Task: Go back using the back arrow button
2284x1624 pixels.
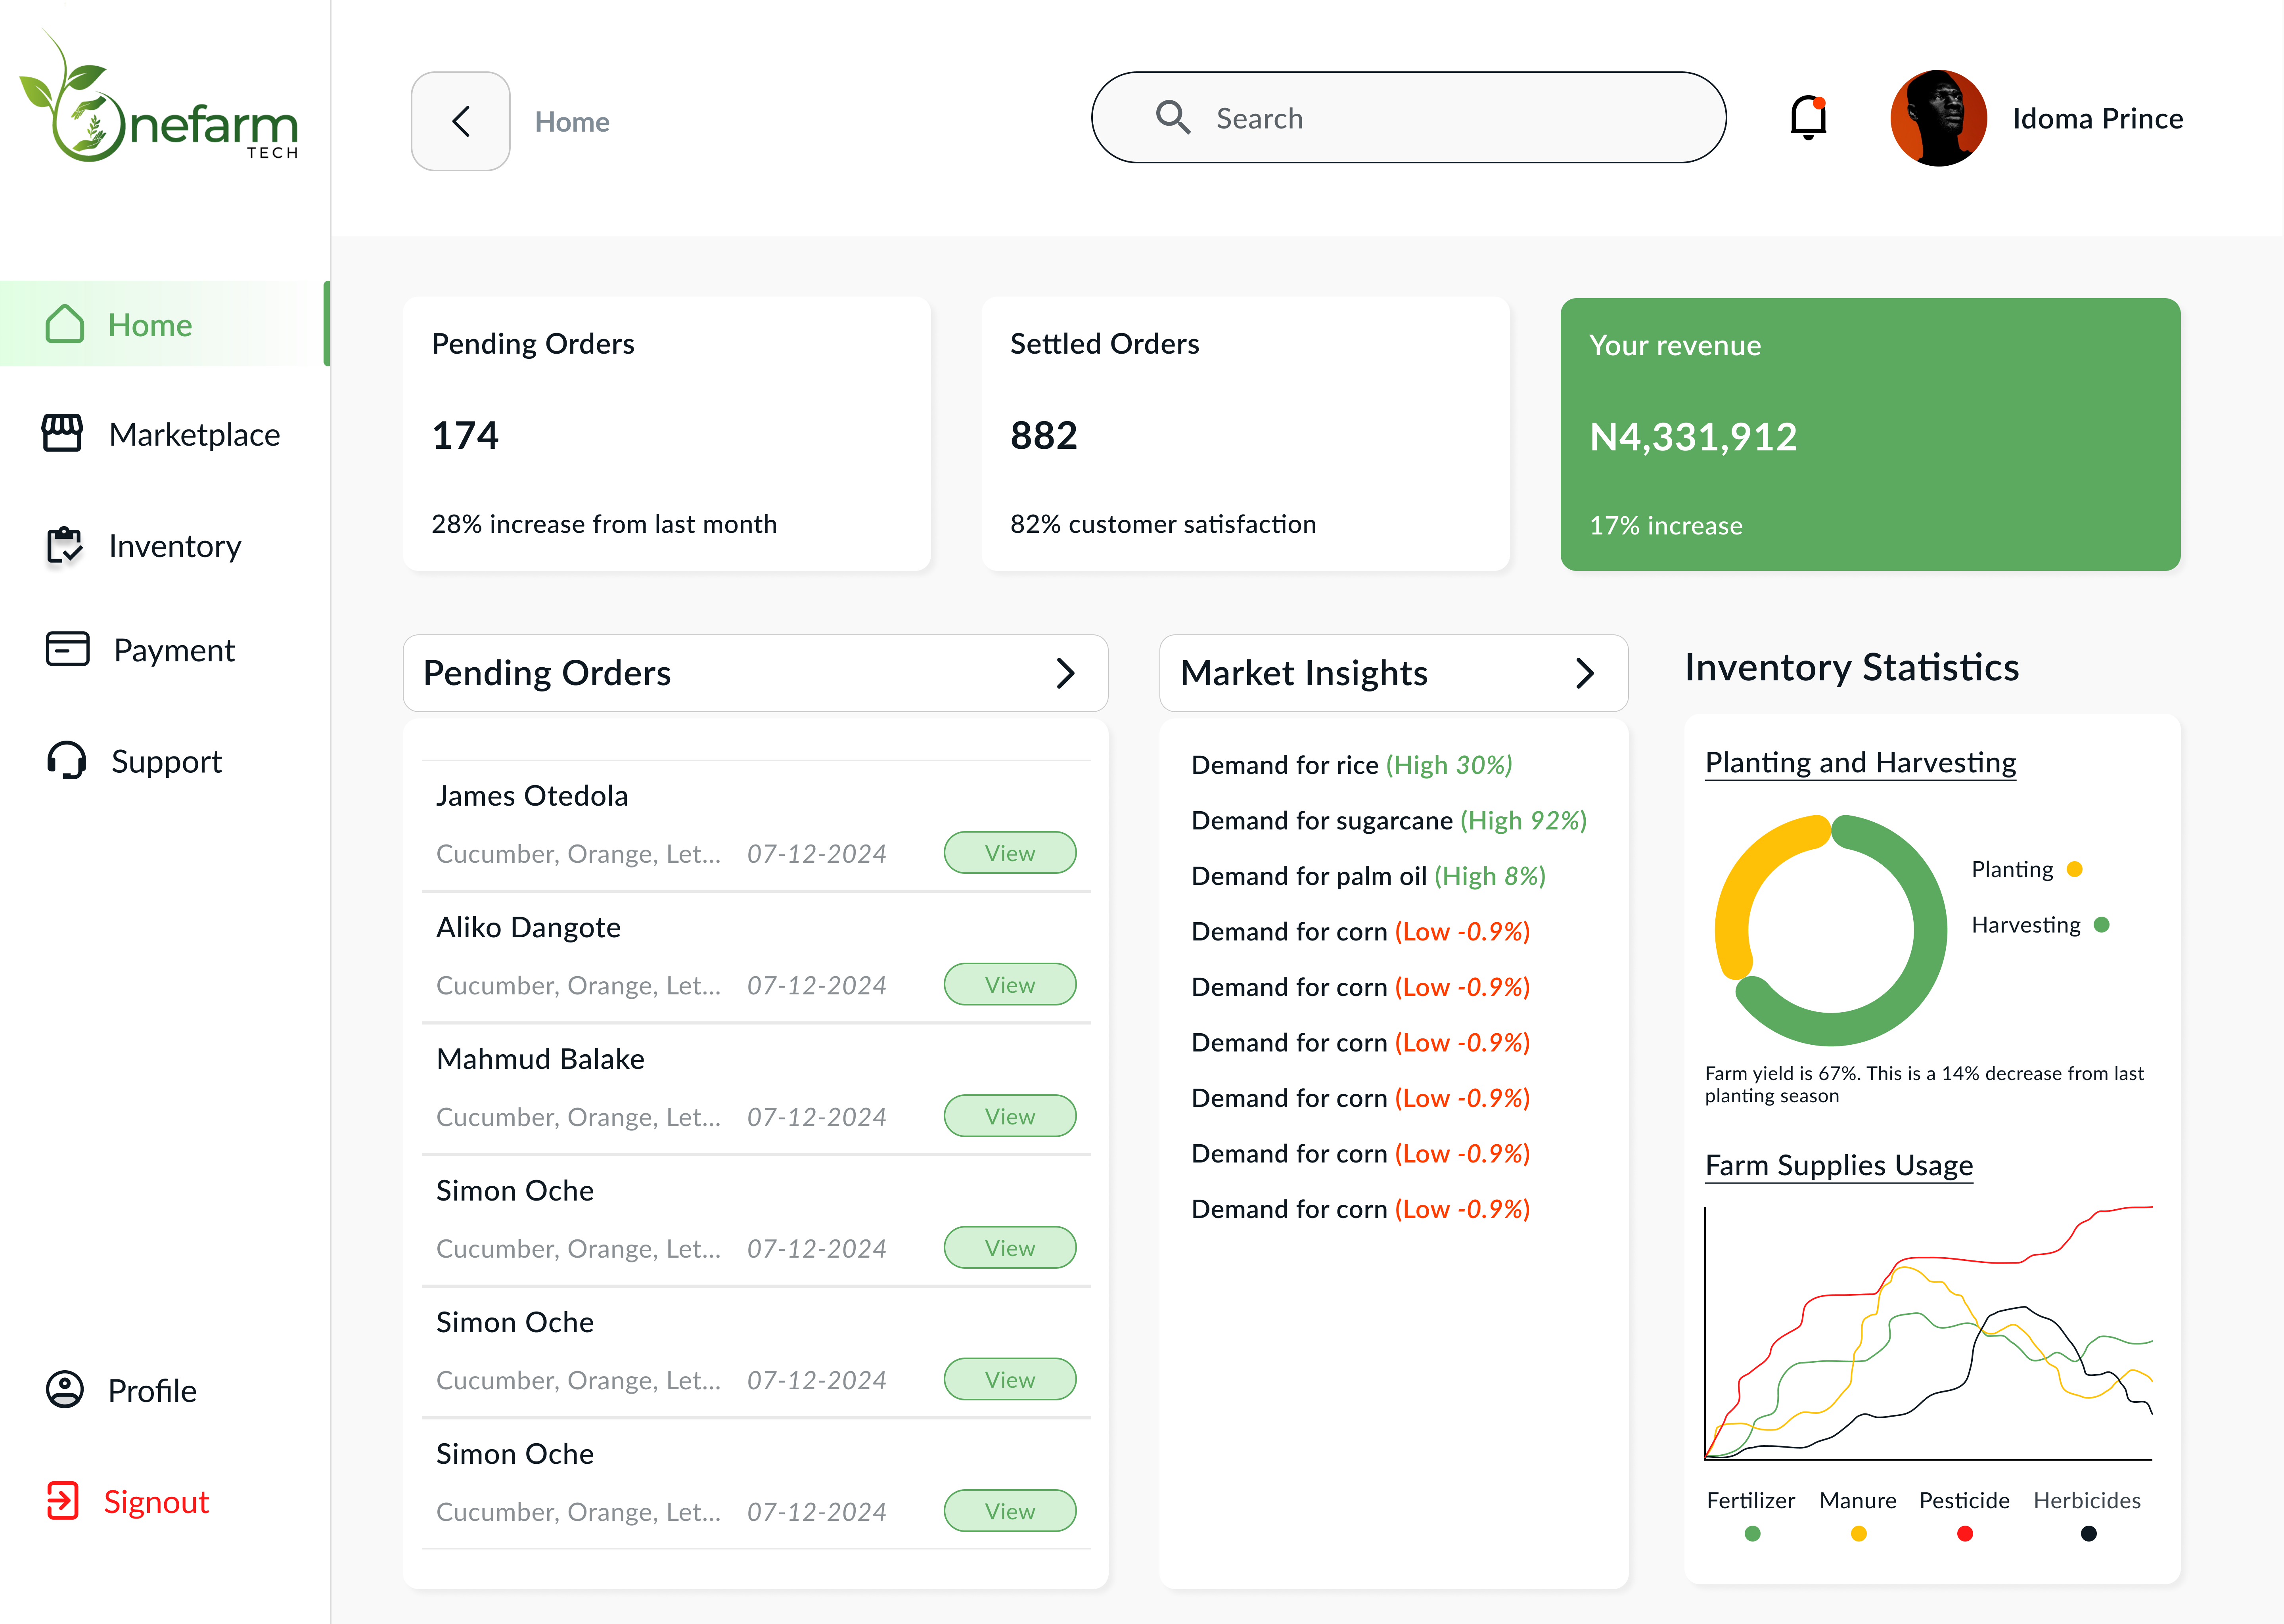Action: tap(461, 121)
